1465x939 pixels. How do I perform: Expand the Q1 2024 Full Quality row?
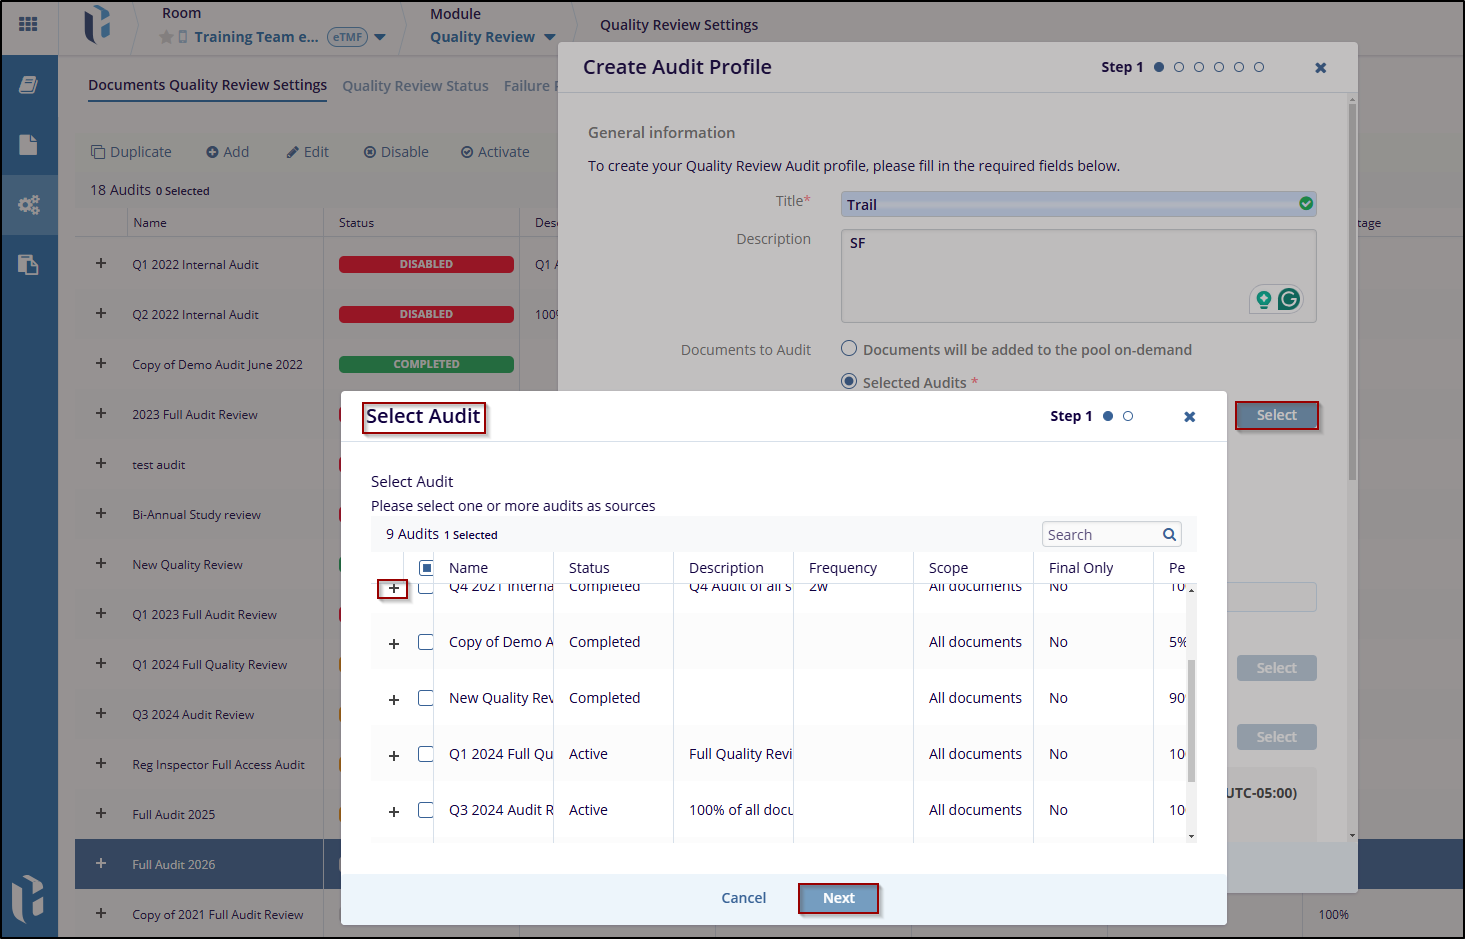394,755
